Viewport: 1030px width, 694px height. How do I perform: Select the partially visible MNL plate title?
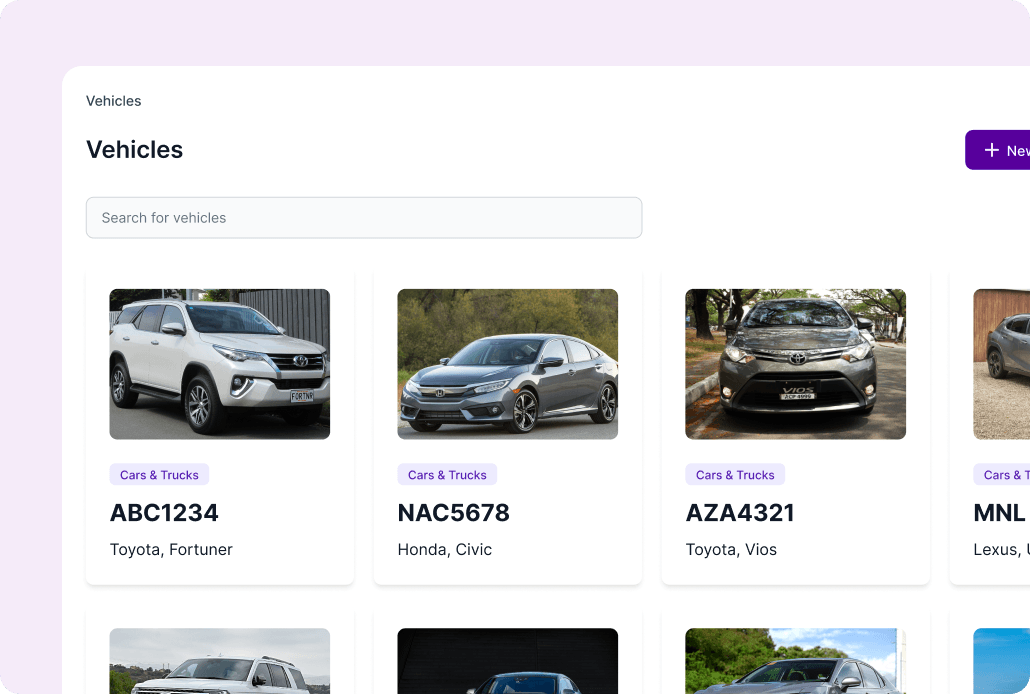tap(1000, 513)
